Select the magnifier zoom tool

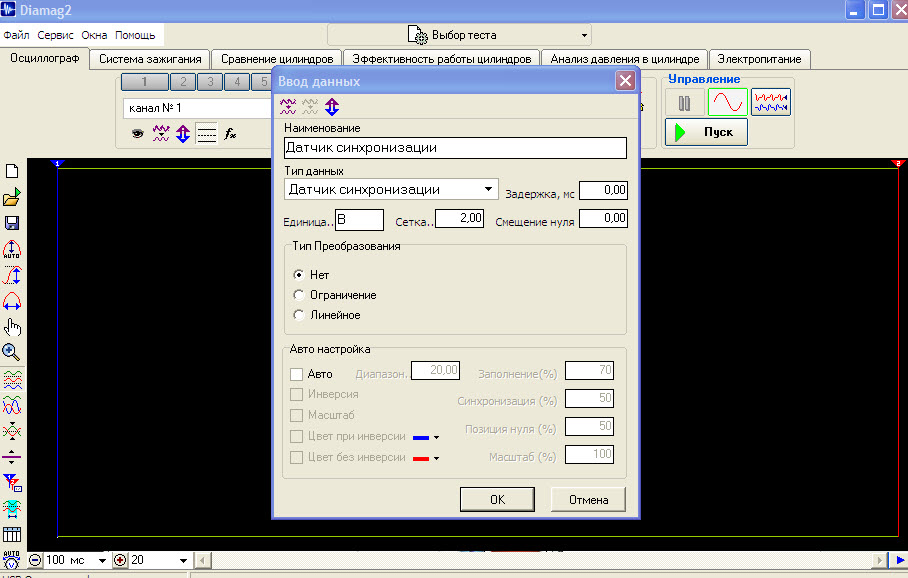(x=12, y=352)
